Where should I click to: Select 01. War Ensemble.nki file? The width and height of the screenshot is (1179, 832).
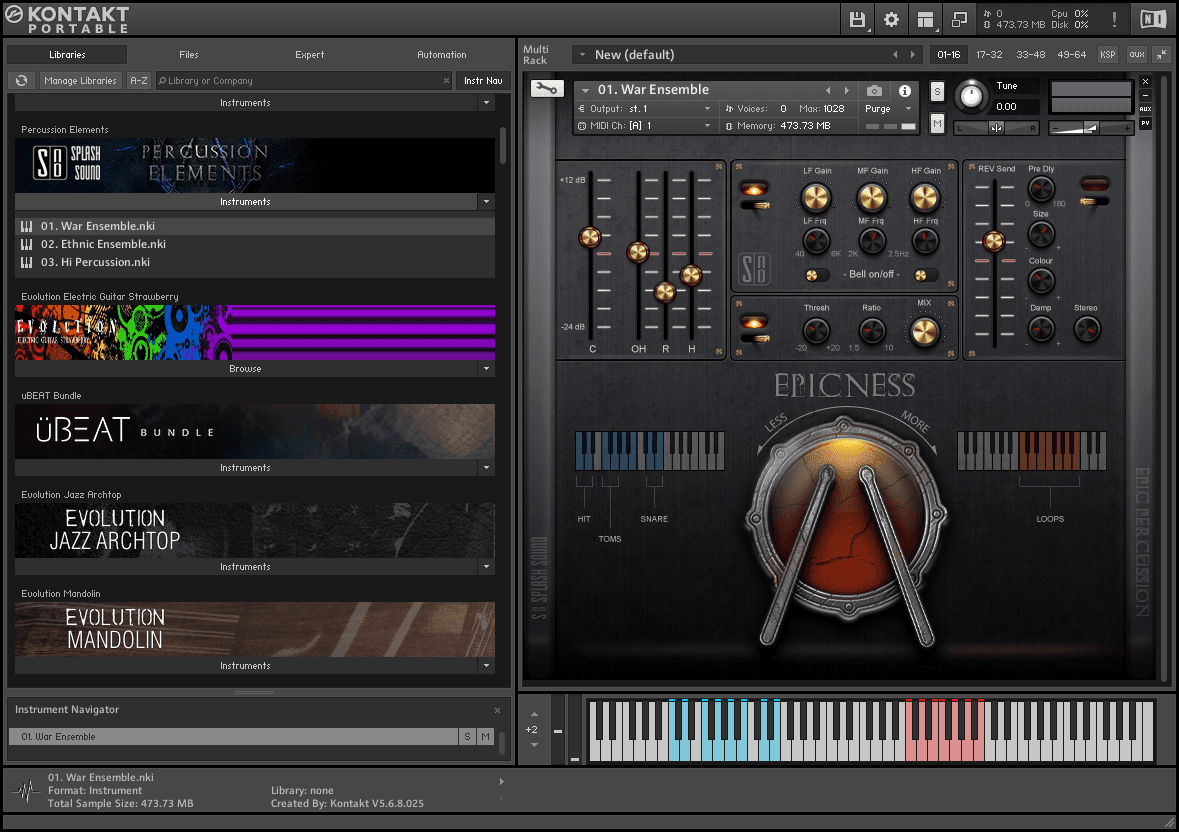255,226
